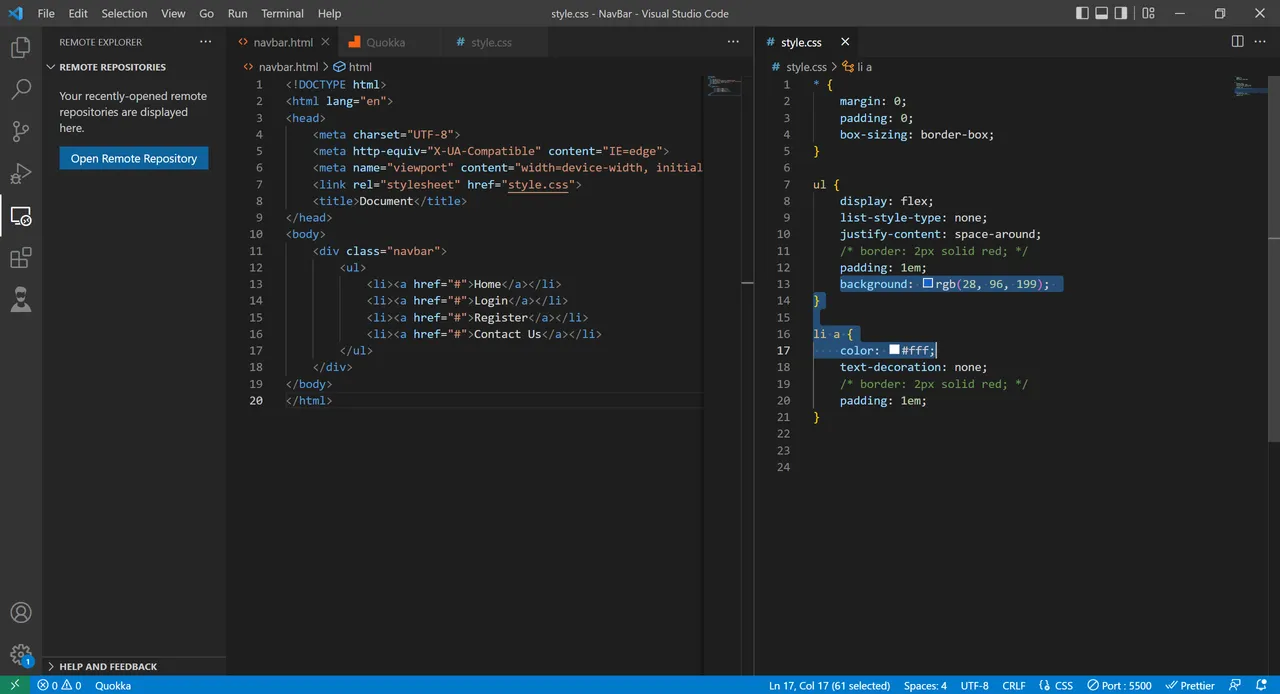Toggle the primary side bar

(x=1083, y=13)
